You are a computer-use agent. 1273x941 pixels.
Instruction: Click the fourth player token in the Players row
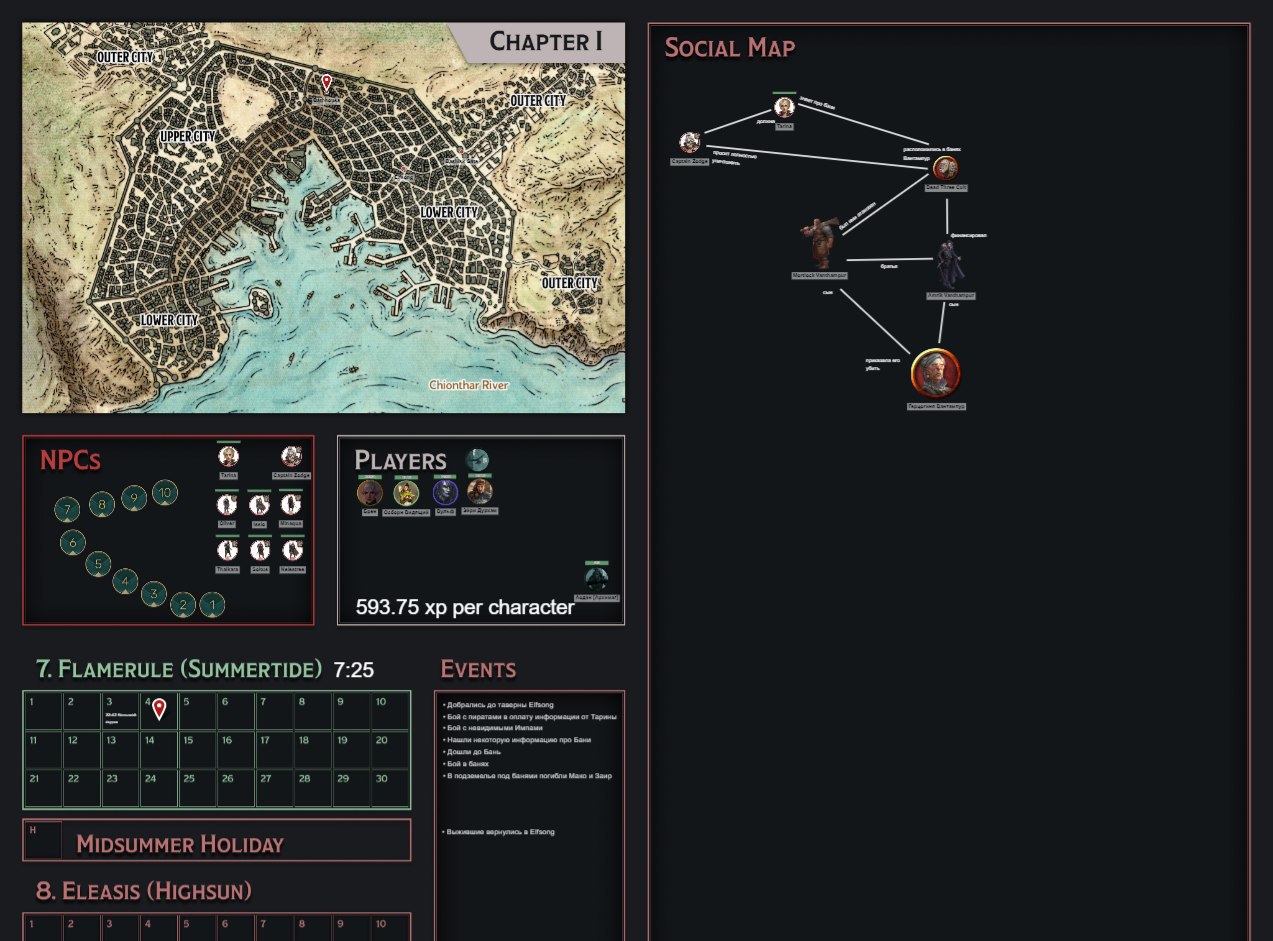coord(480,491)
